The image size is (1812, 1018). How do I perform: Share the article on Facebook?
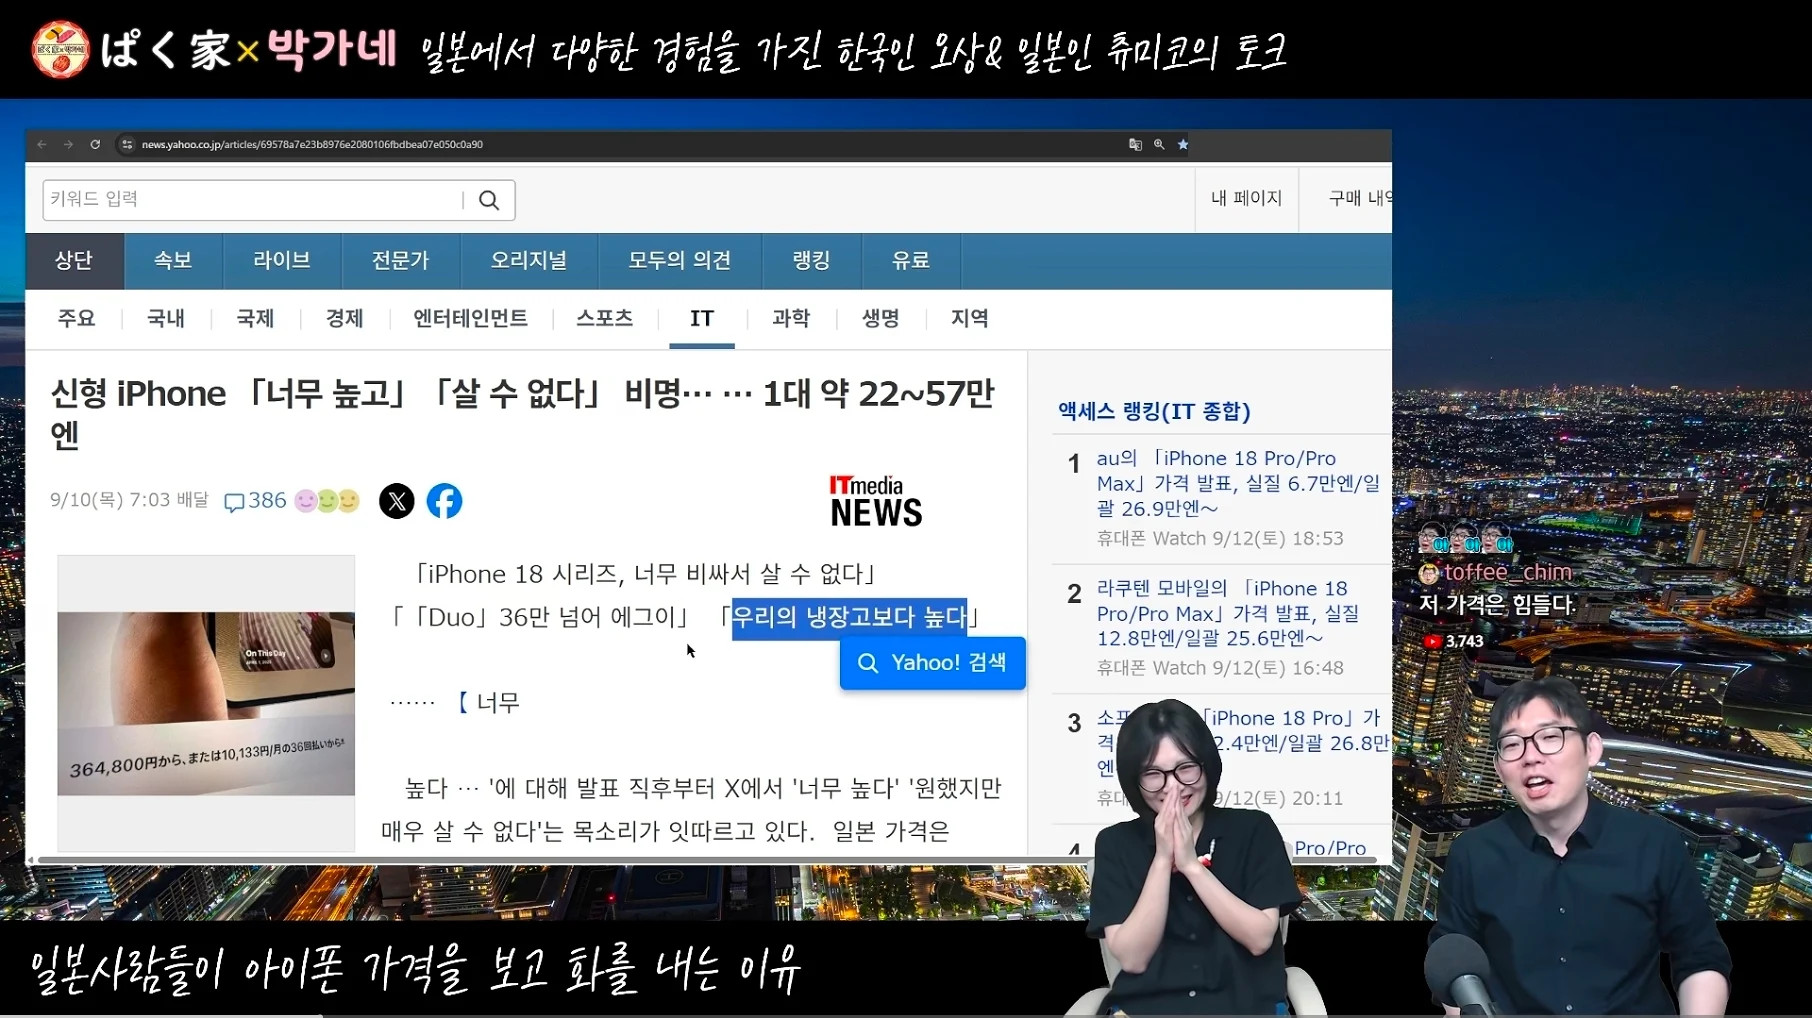coord(445,501)
